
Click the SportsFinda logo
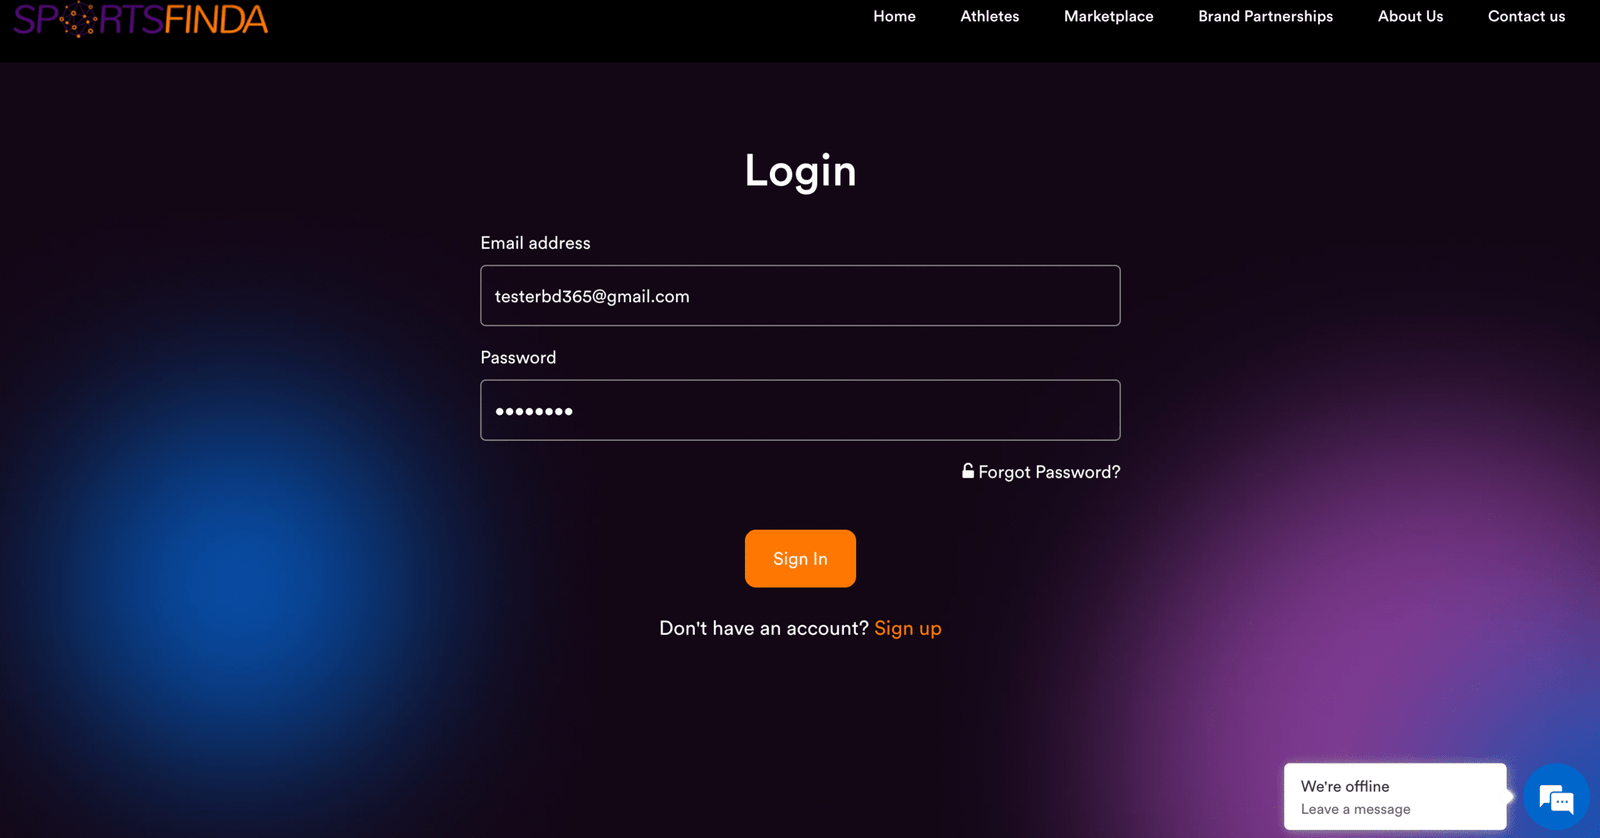pyautogui.click(x=140, y=19)
